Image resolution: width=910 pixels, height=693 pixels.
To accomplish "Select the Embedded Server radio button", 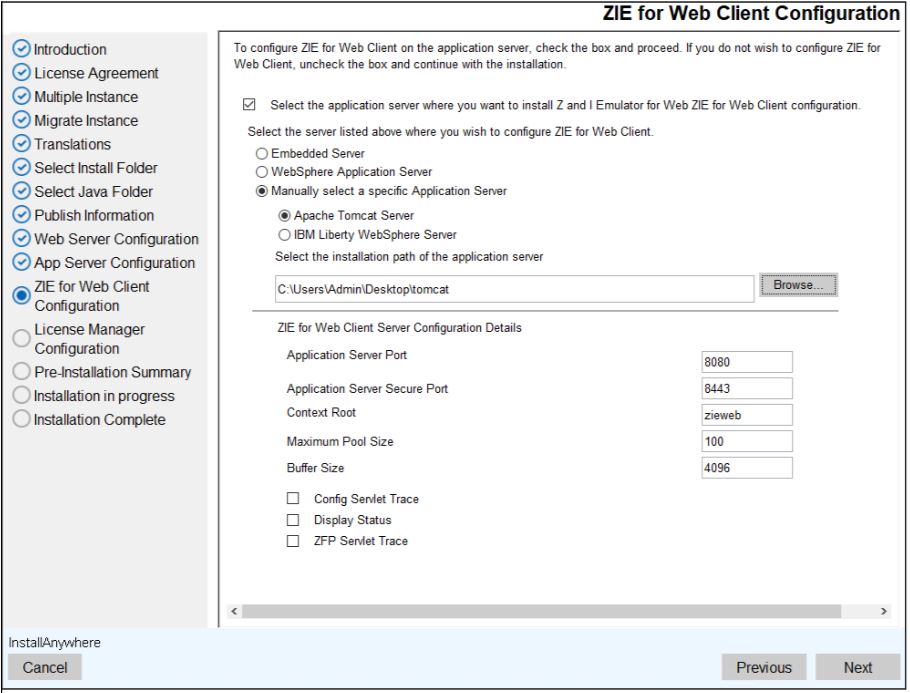I will point(262,153).
